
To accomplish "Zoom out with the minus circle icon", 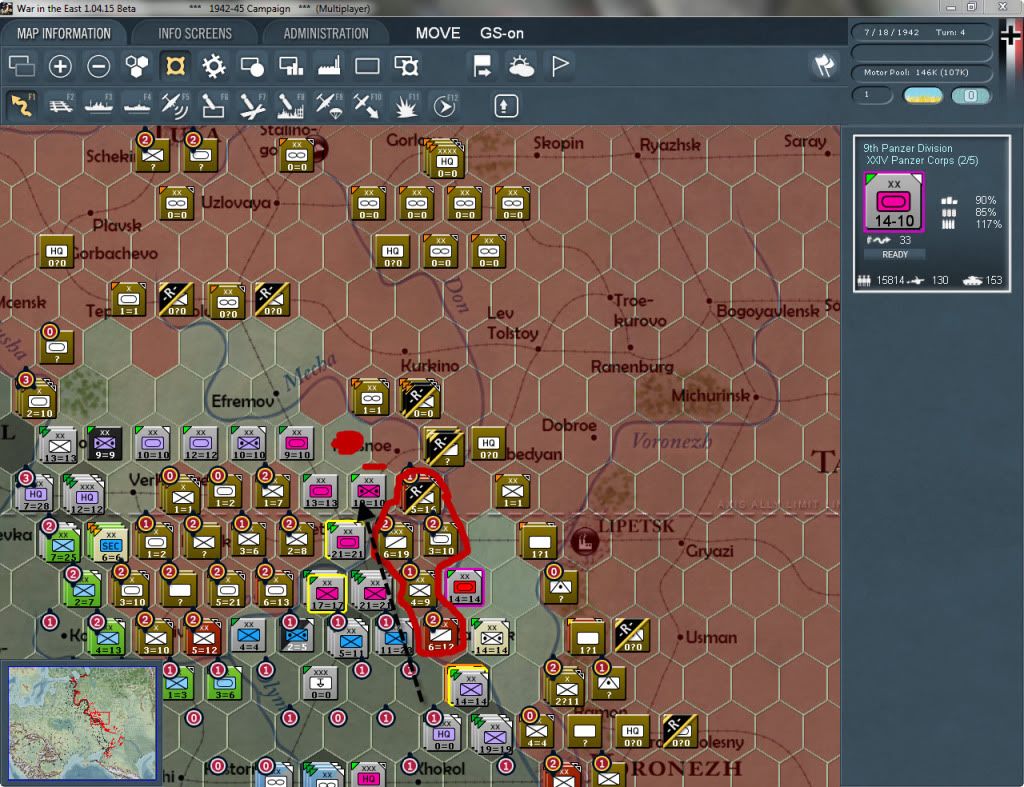I will pos(99,66).
